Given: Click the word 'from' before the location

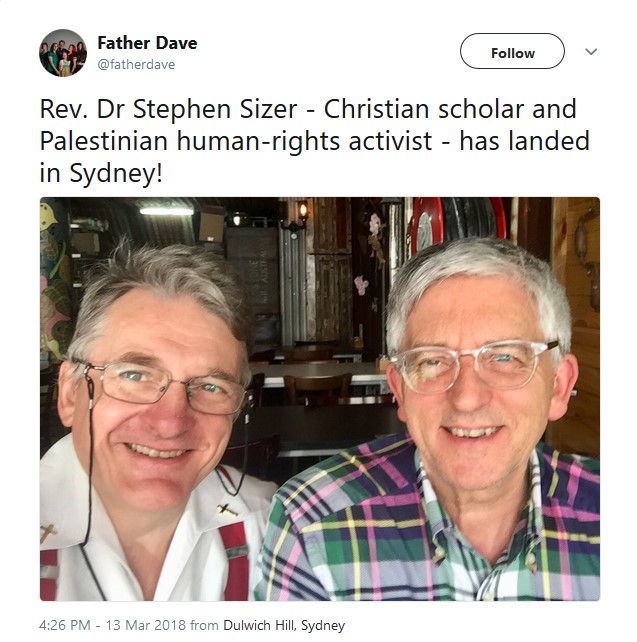Looking at the screenshot, I should click(205, 626).
